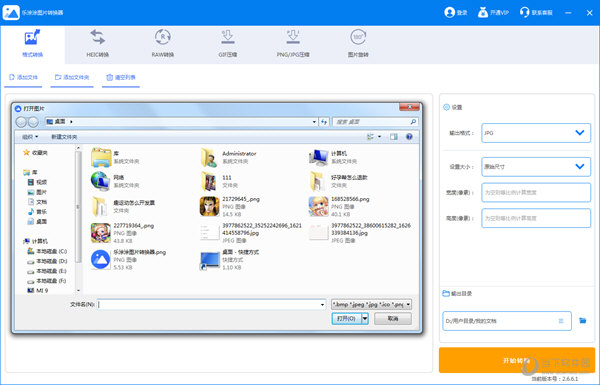This screenshot has height=385, width=600.
Task: Click the 清空列表 clear list button
Action: [x=121, y=78]
